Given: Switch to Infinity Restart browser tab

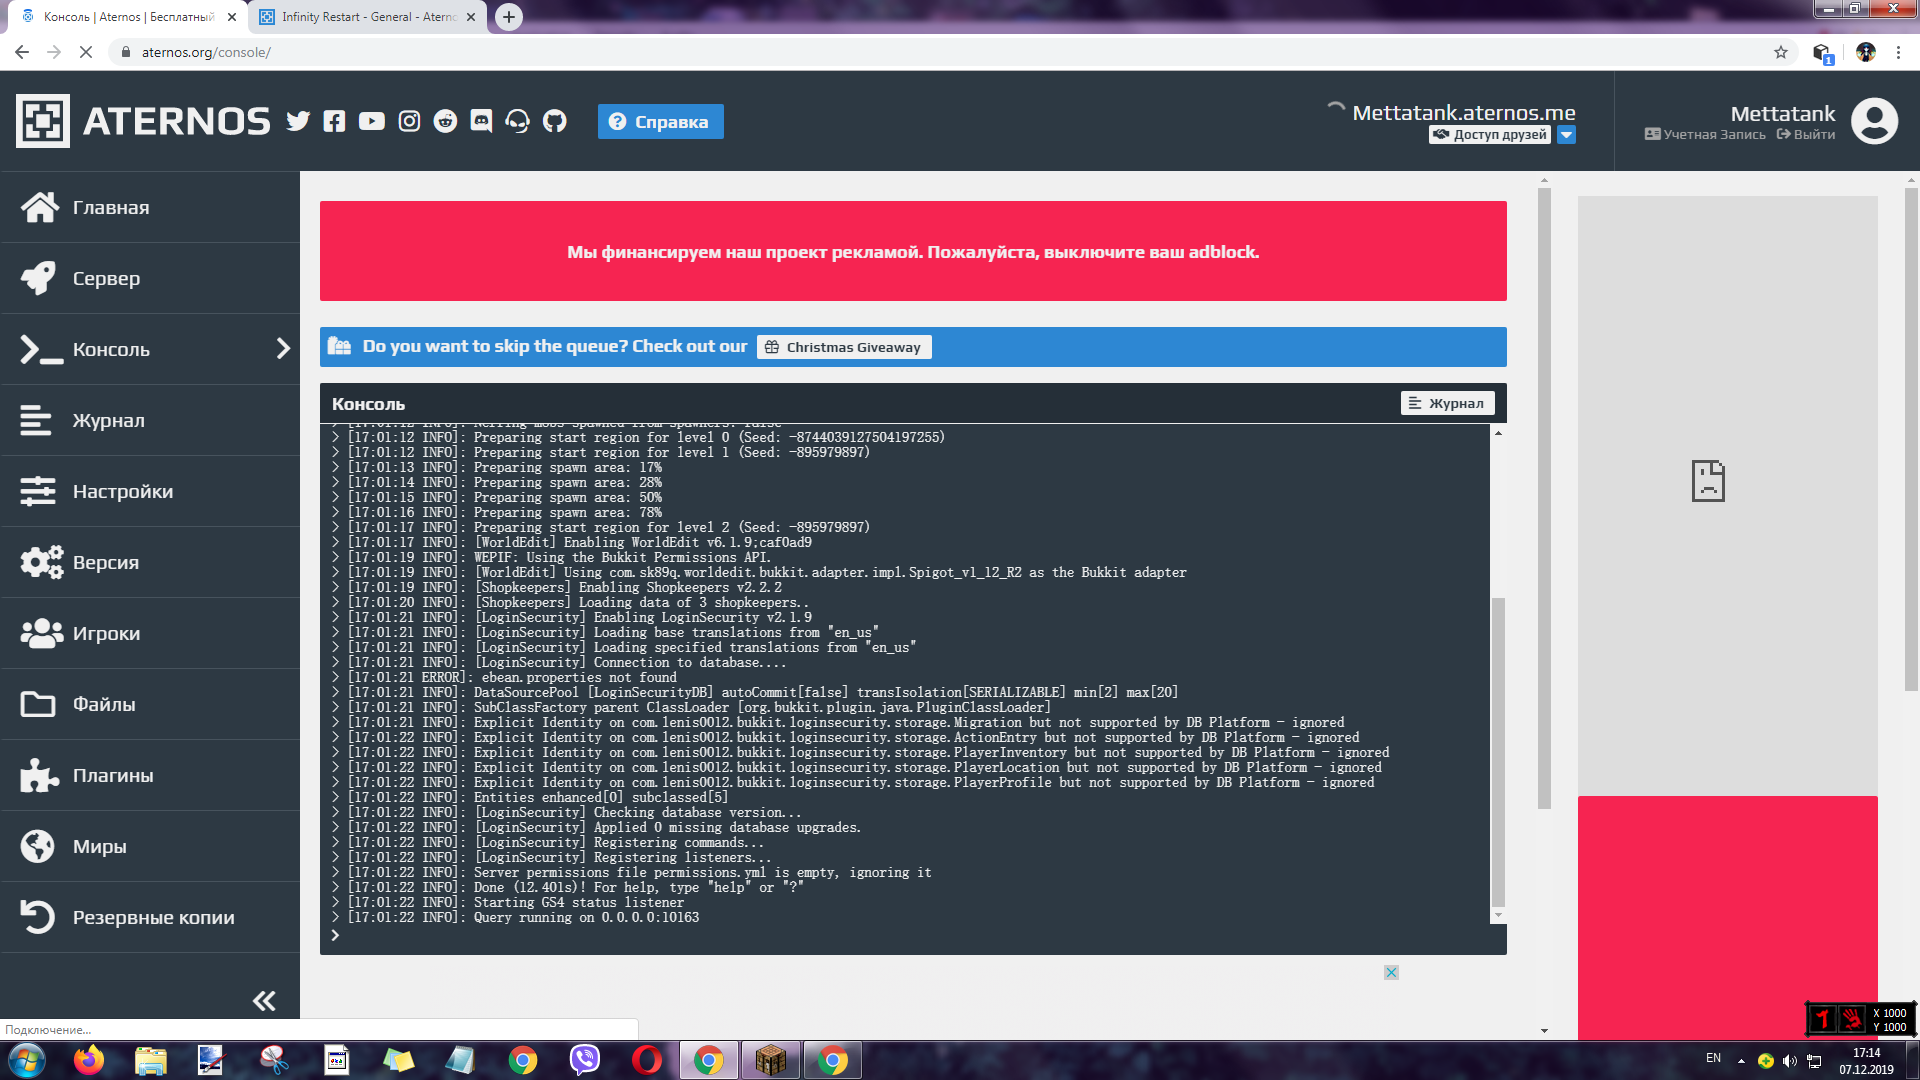Looking at the screenshot, I should click(x=368, y=17).
